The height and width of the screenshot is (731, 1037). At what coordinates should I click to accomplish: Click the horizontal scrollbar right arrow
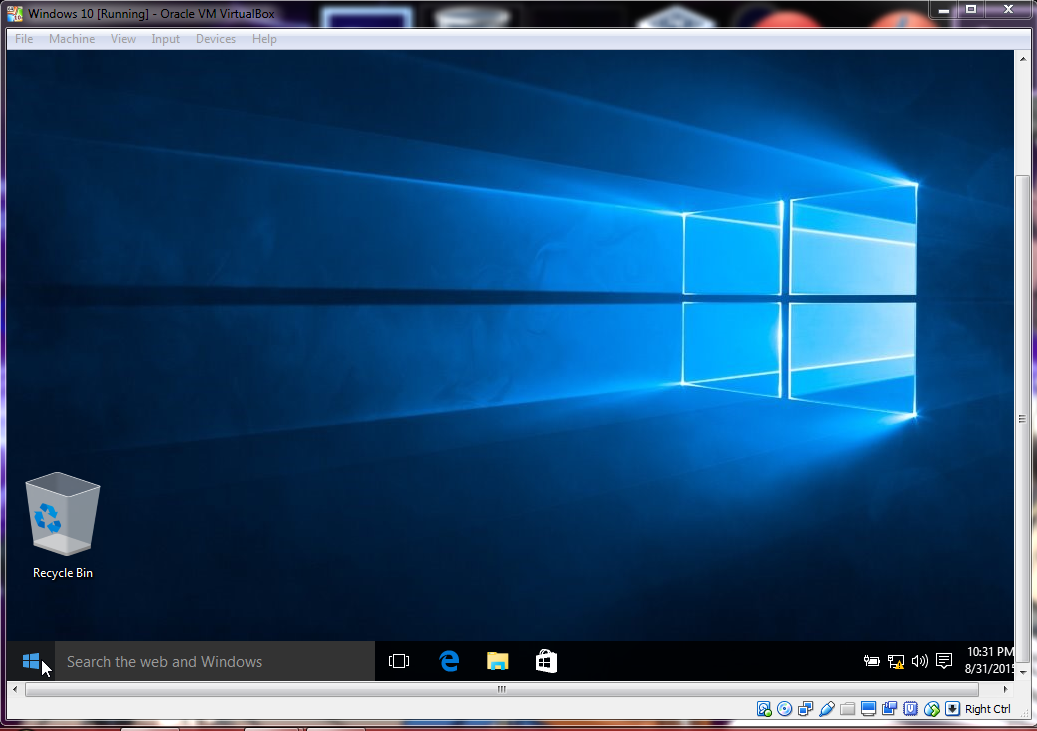click(x=1005, y=689)
